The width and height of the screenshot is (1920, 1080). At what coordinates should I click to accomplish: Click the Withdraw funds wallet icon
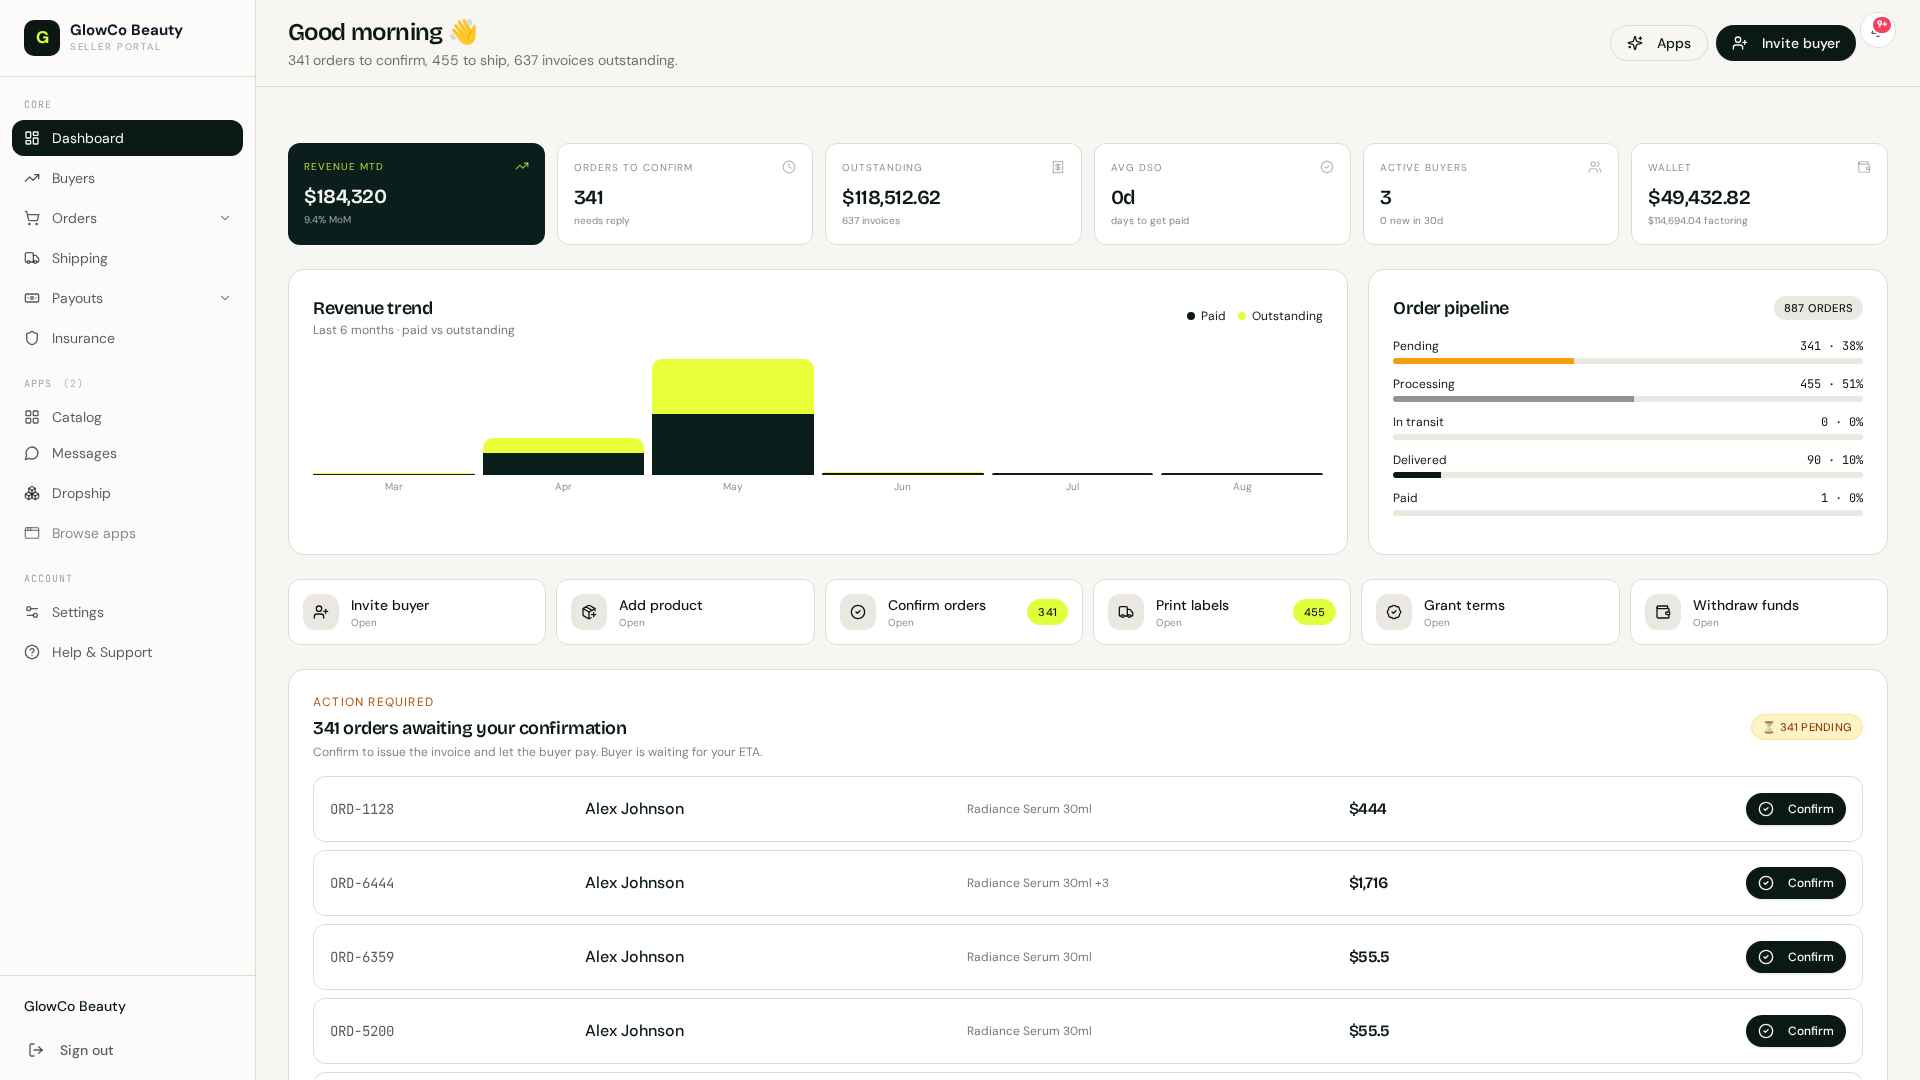(1663, 612)
